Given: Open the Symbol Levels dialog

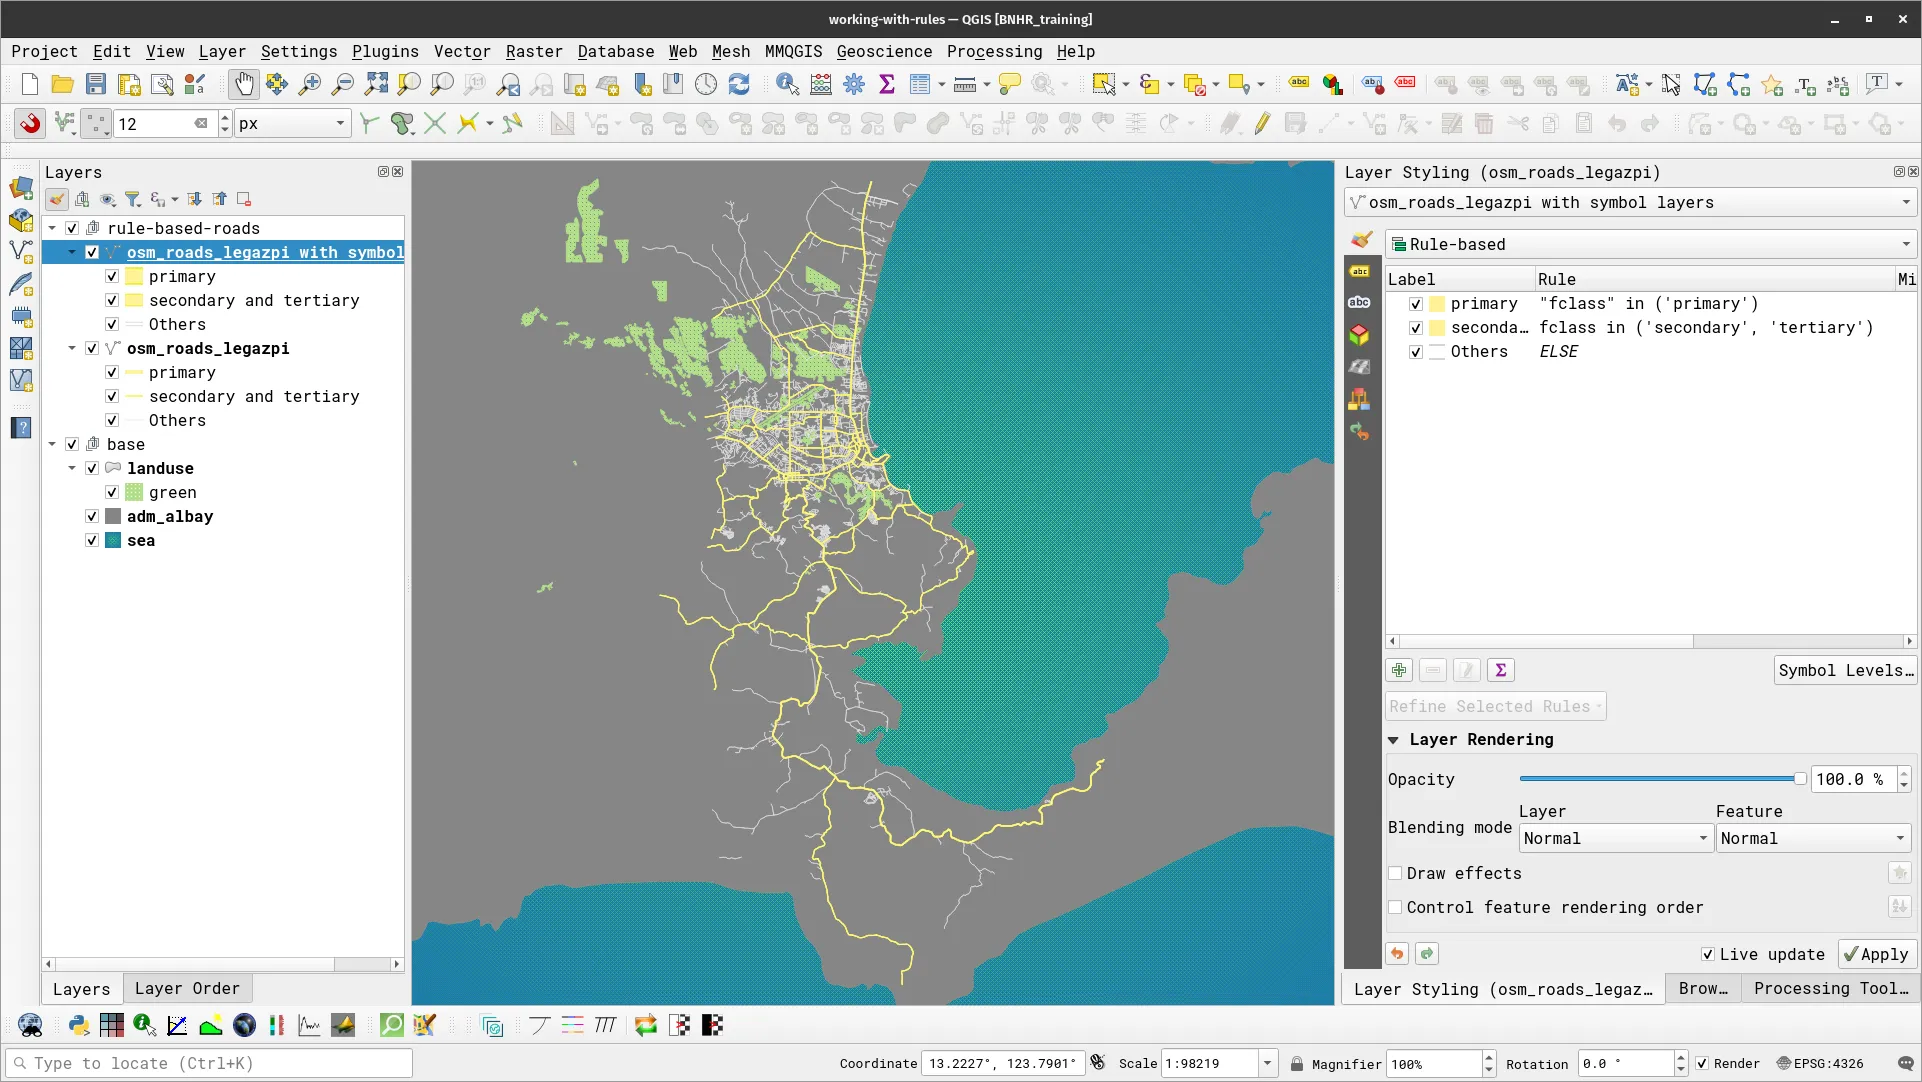Looking at the screenshot, I should coord(1845,670).
